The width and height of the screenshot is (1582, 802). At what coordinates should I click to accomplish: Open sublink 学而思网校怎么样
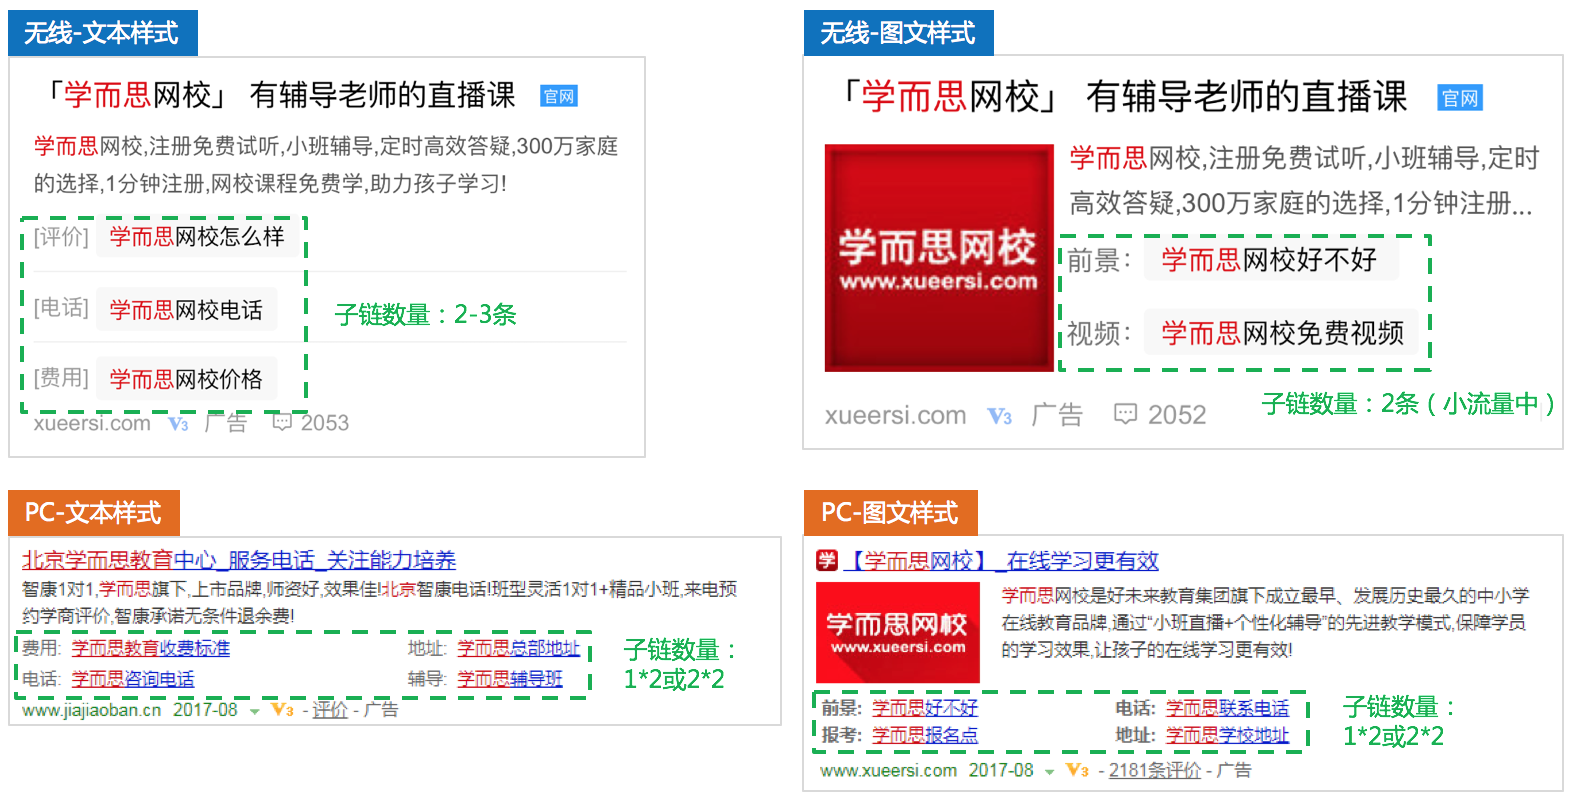pyautogui.click(x=197, y=237)
